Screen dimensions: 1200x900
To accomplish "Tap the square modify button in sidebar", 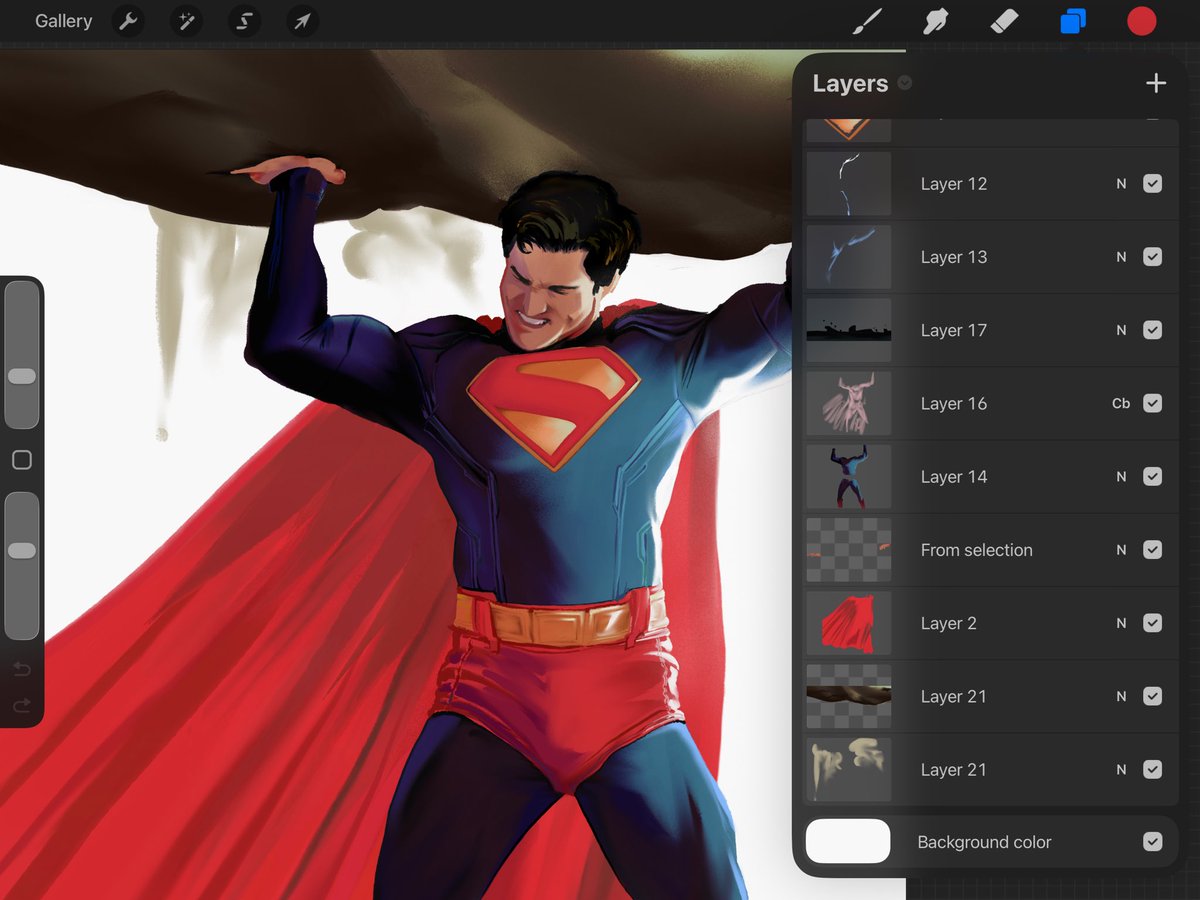I will point(21,460).
